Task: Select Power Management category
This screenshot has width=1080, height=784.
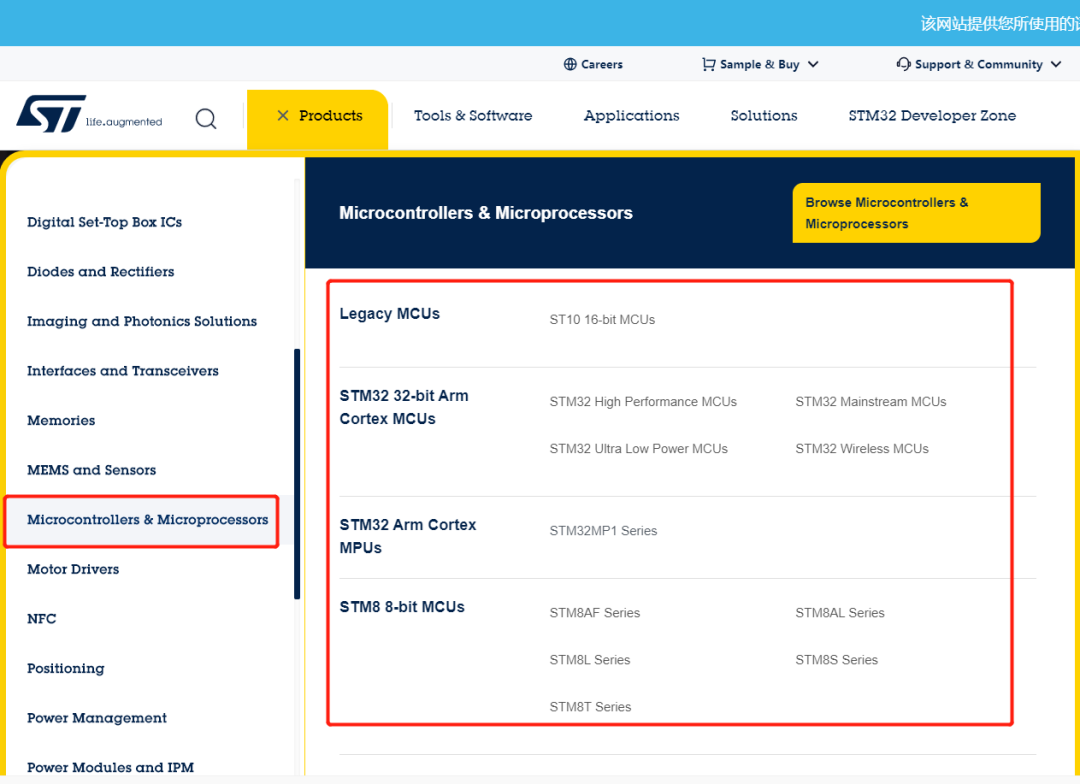Action: point(96,718)
